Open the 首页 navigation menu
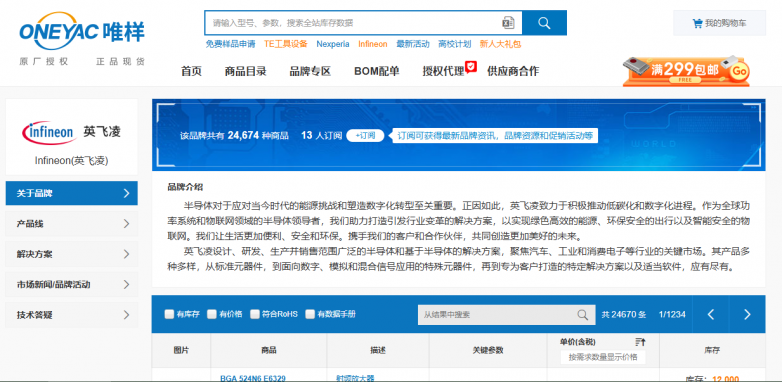Viewport: 782px width, 382px height. [x=191, y=71]
